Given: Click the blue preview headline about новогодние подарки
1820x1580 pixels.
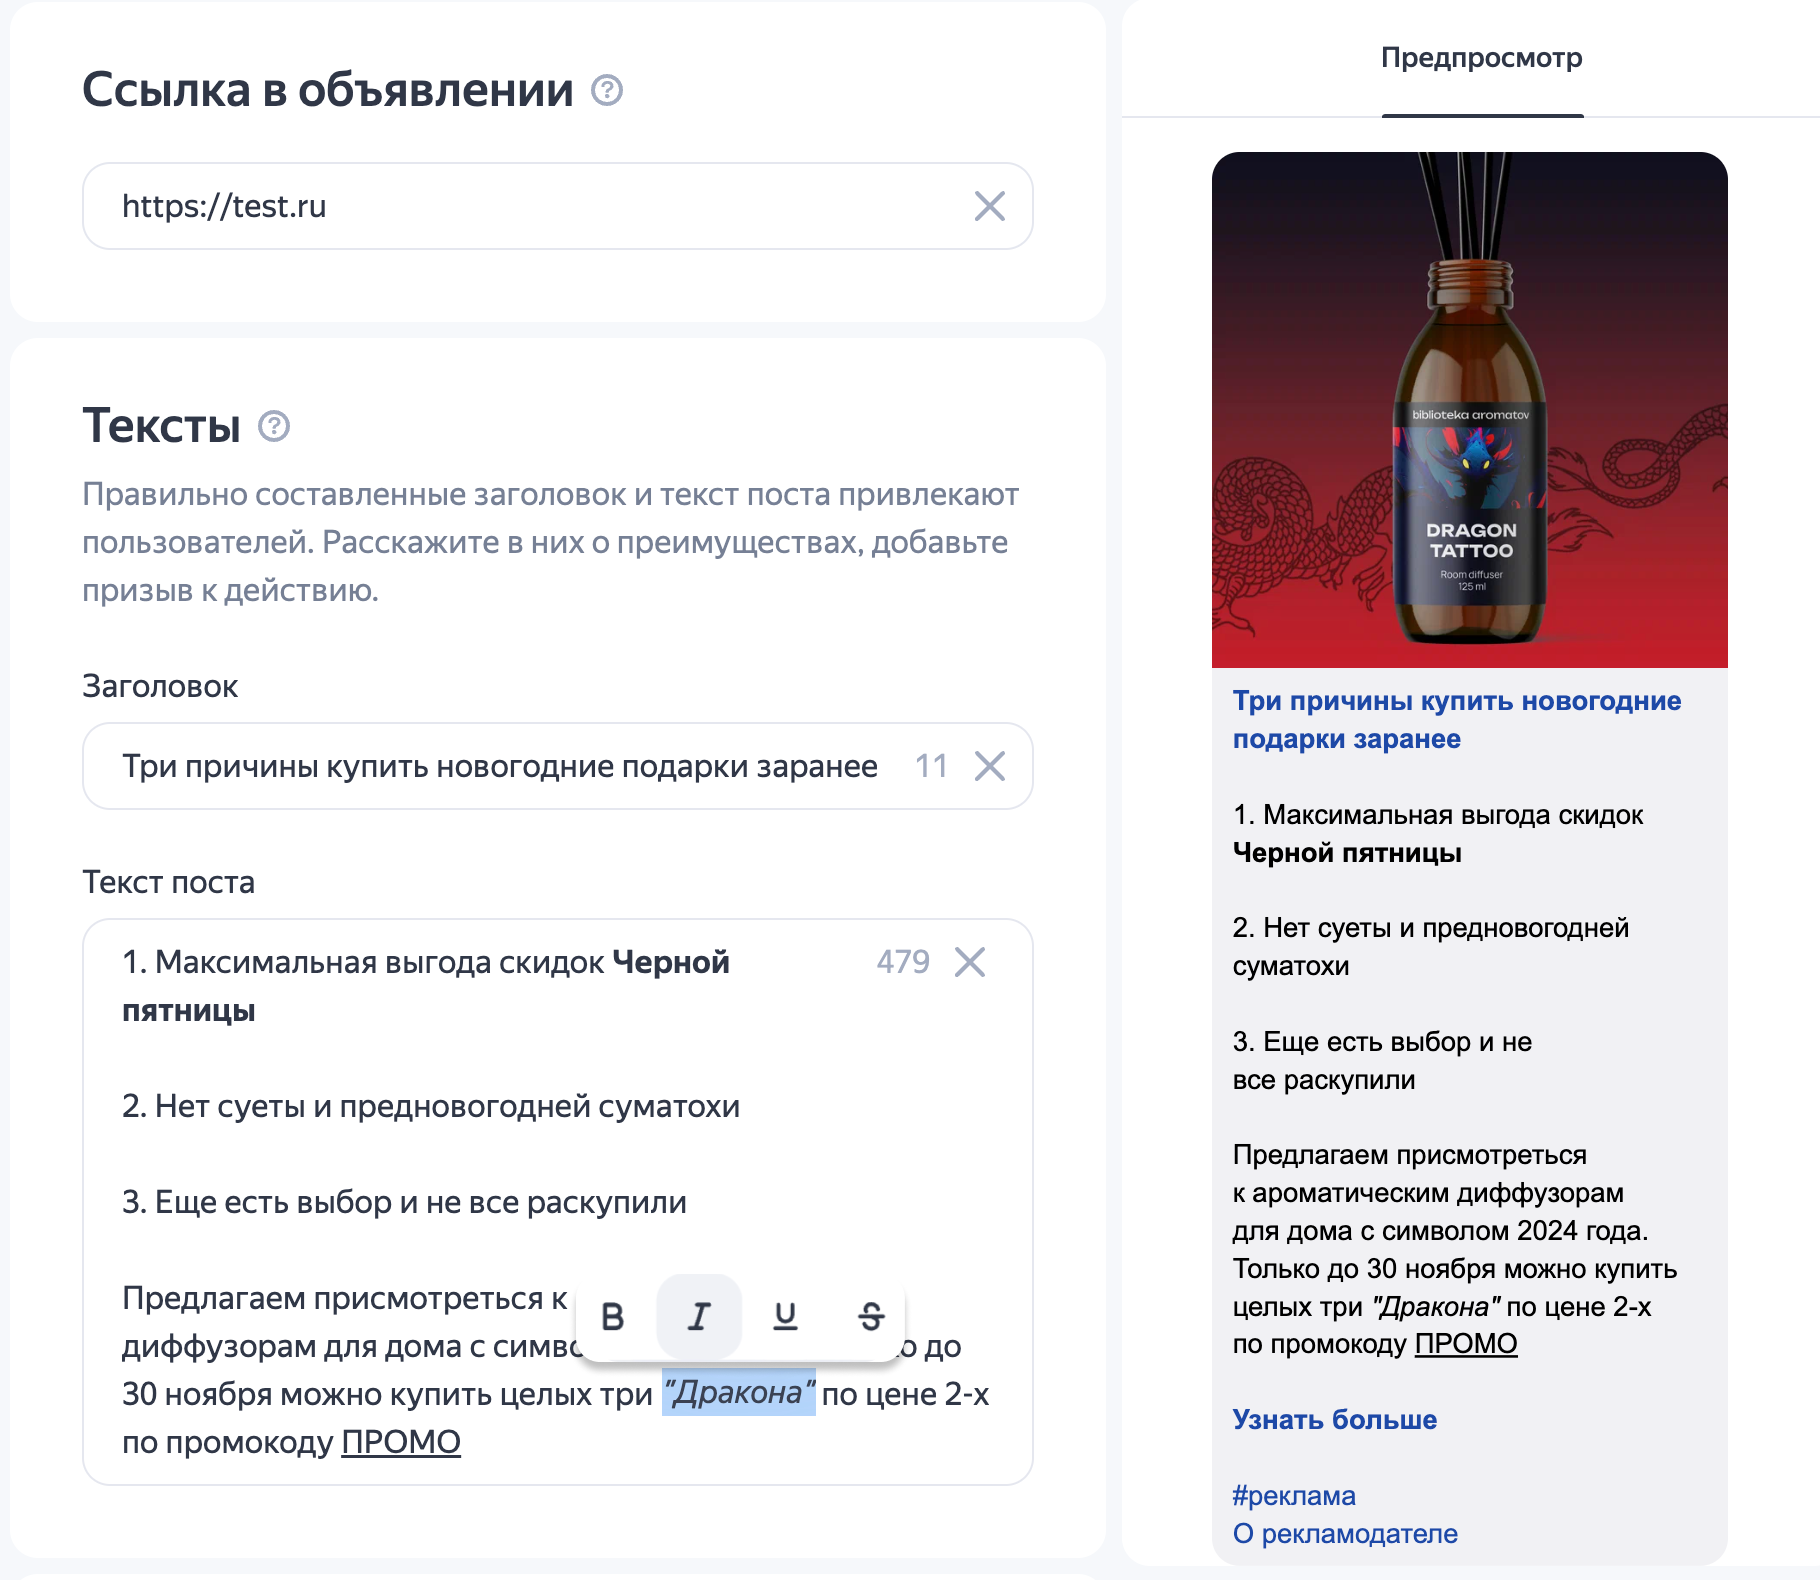Looking at the screenshot, I should click(x=1455, y=720).
